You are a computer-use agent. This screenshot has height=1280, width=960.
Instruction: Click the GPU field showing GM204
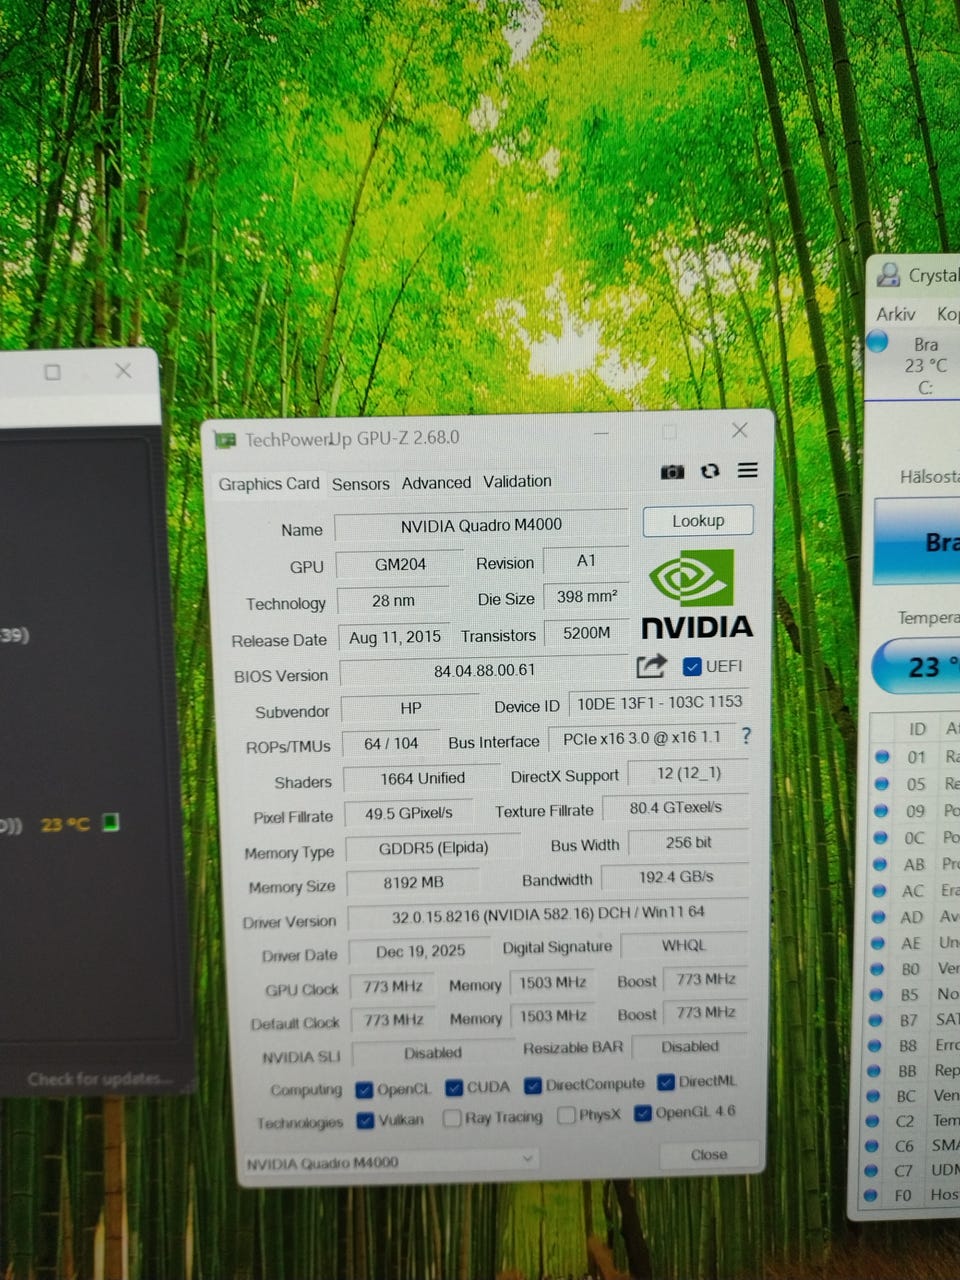[x=400, y=564]
